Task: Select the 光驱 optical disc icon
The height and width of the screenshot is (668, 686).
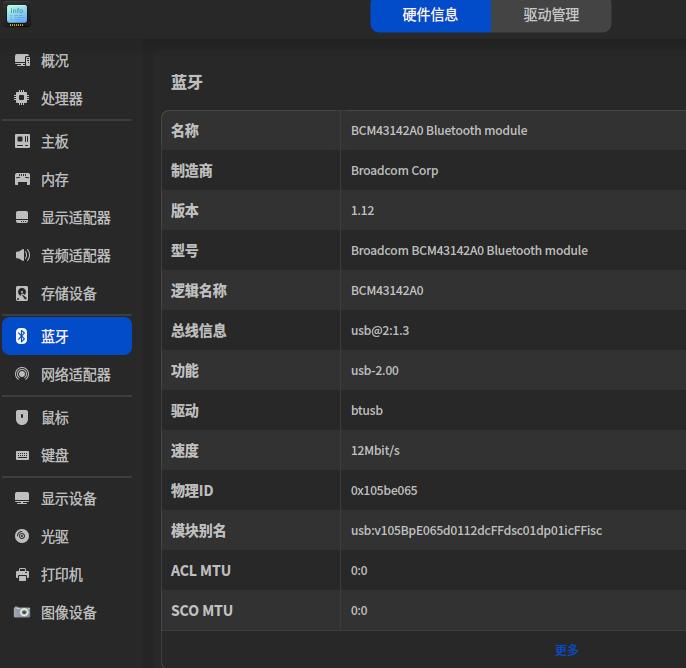Action: click(22, 536)
